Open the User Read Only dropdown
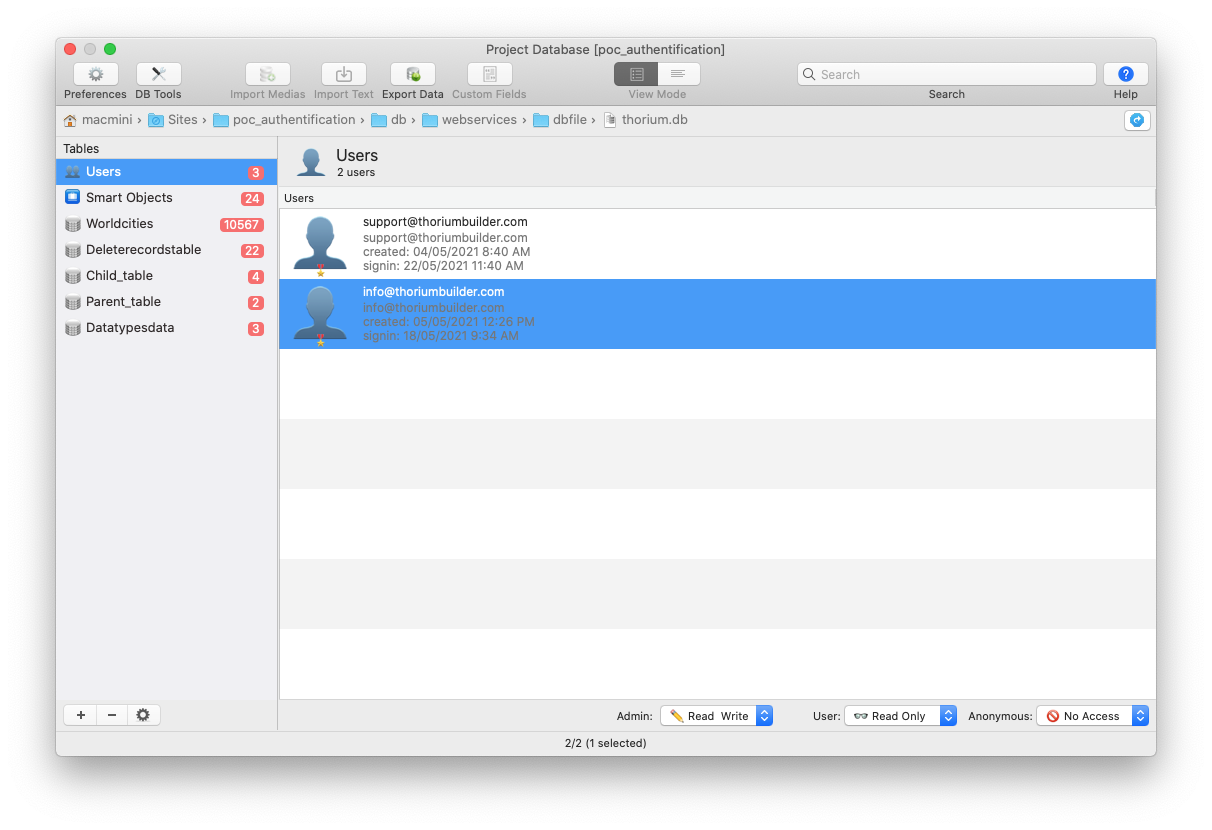The image size is (1212, 830). click(x=900, y=716)
